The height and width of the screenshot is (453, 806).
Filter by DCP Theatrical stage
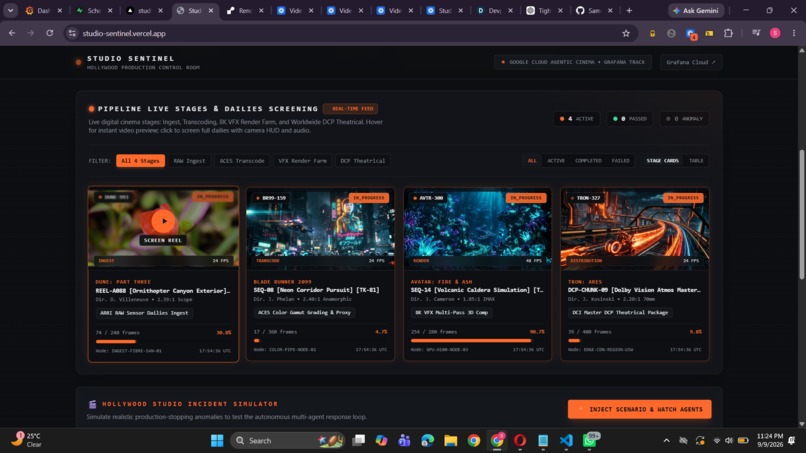362,161
